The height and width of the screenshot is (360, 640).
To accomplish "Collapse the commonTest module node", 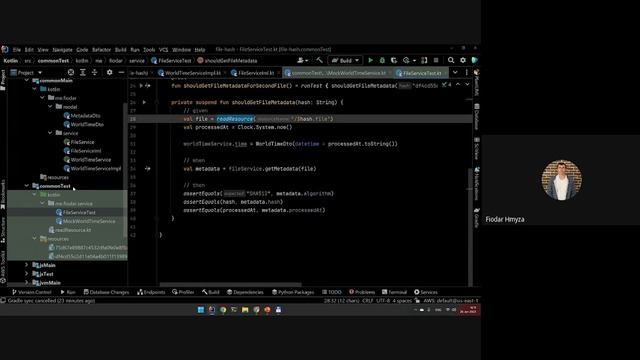I will (x=27, y=186).
